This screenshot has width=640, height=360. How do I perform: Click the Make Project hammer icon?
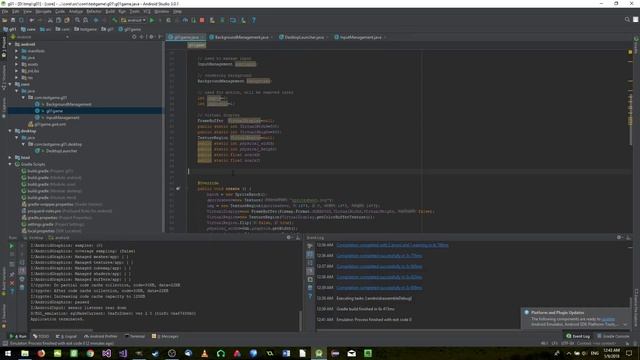[x=115, y=20]
